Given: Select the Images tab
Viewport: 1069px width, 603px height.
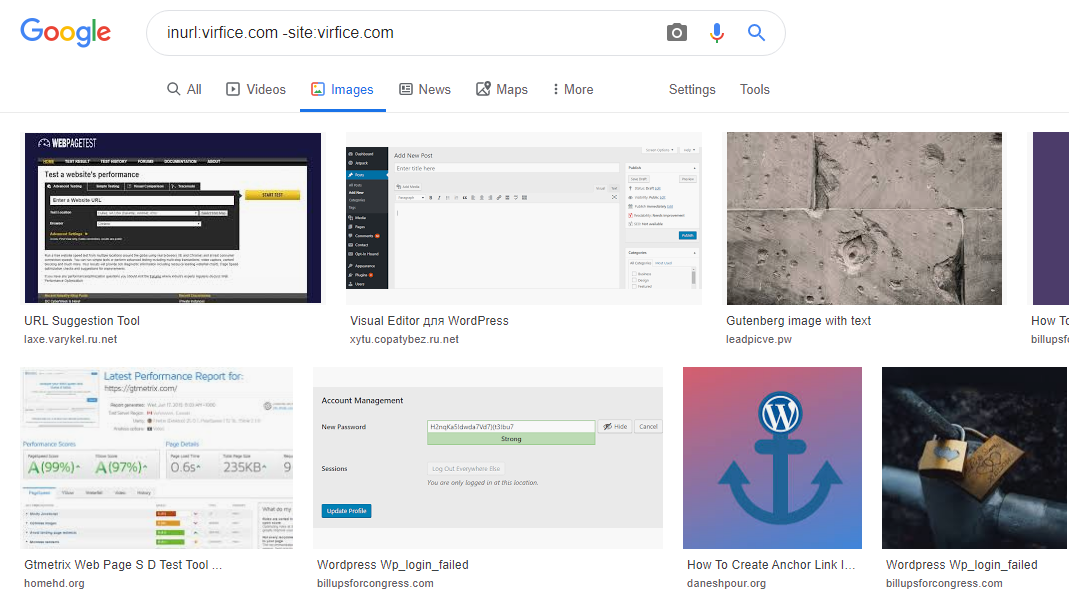Looking at the screenshot, I should [342, 89].
